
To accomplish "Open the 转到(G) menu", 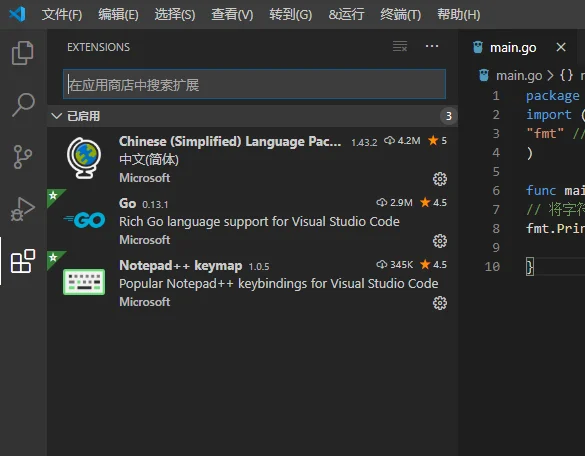I will tap(291, 15).
